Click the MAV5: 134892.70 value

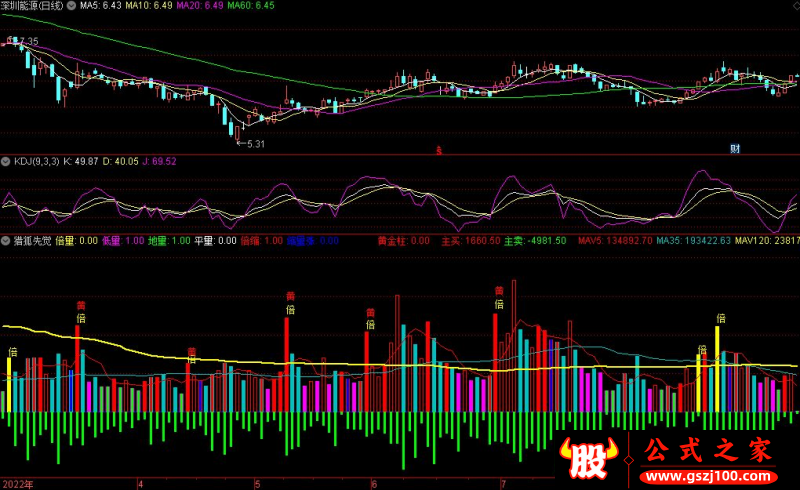[615, 241]
